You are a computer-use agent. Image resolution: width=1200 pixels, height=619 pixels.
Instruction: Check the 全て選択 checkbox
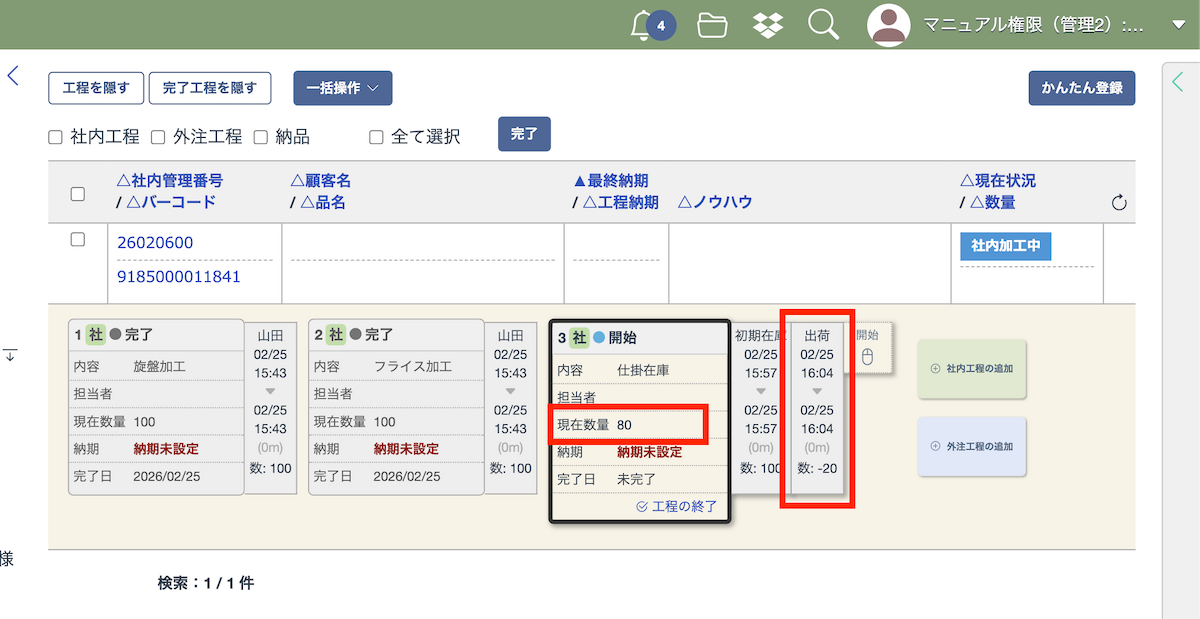[376, 137]
